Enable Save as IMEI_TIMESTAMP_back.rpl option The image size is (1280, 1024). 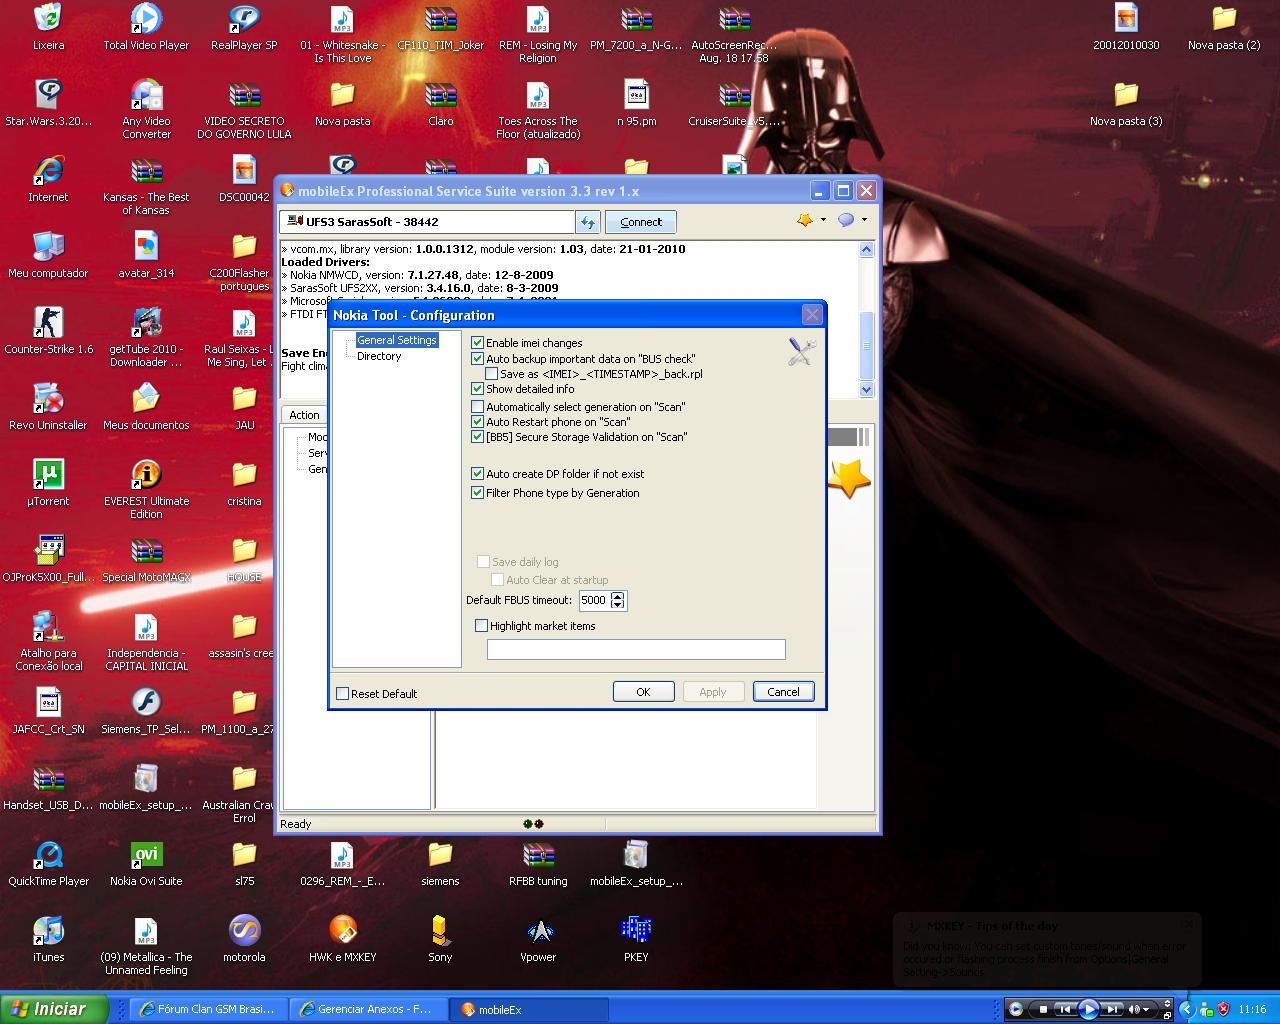point(492,373)
